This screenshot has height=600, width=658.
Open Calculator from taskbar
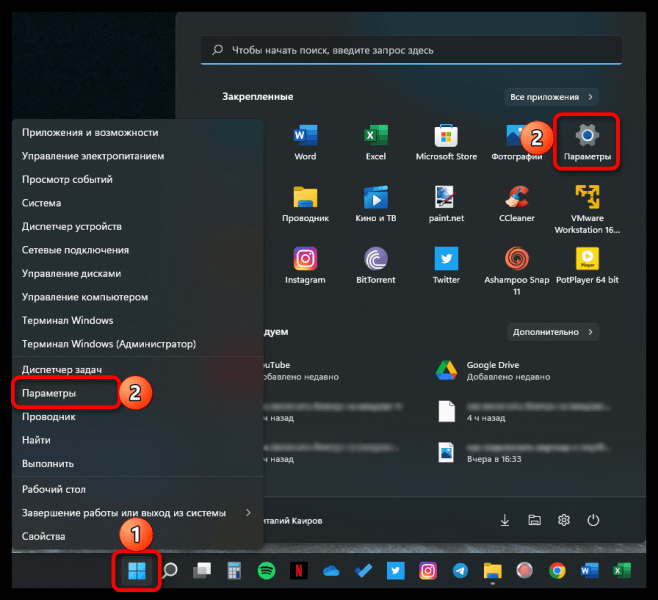pos(234,571)
